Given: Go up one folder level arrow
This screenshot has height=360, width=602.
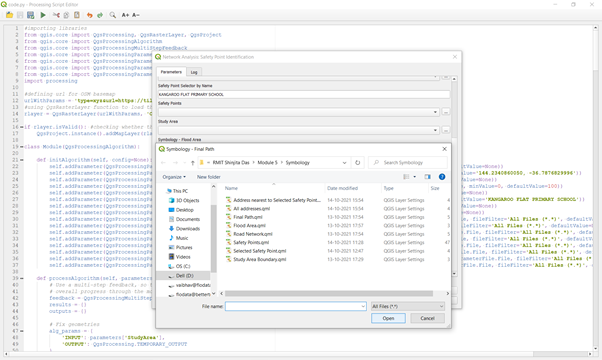Looking at the screenshot, I should click(x=192, y=163).
